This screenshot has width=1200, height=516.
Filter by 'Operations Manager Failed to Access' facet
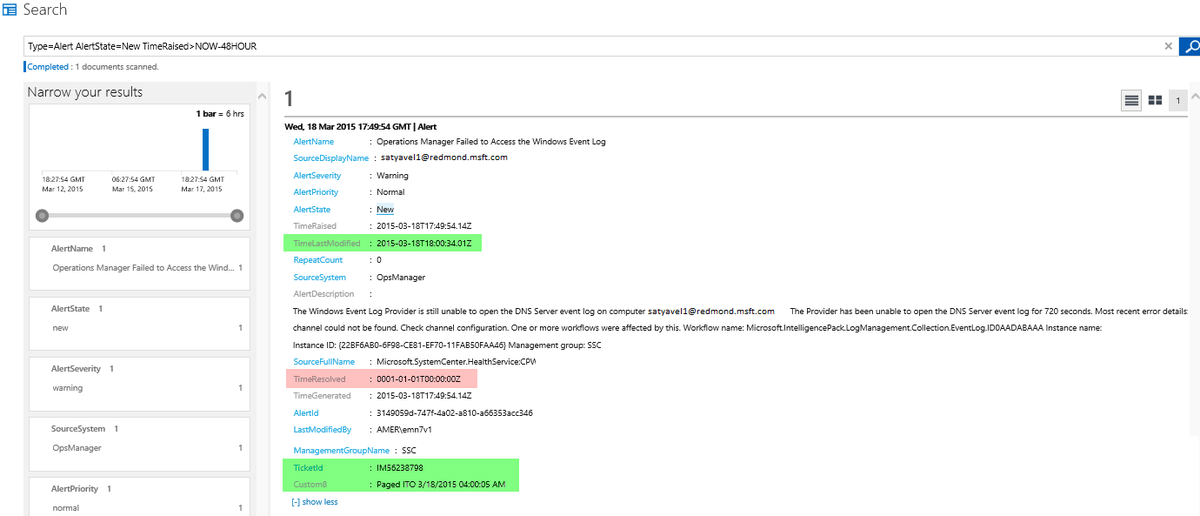[x=142, y=268]
